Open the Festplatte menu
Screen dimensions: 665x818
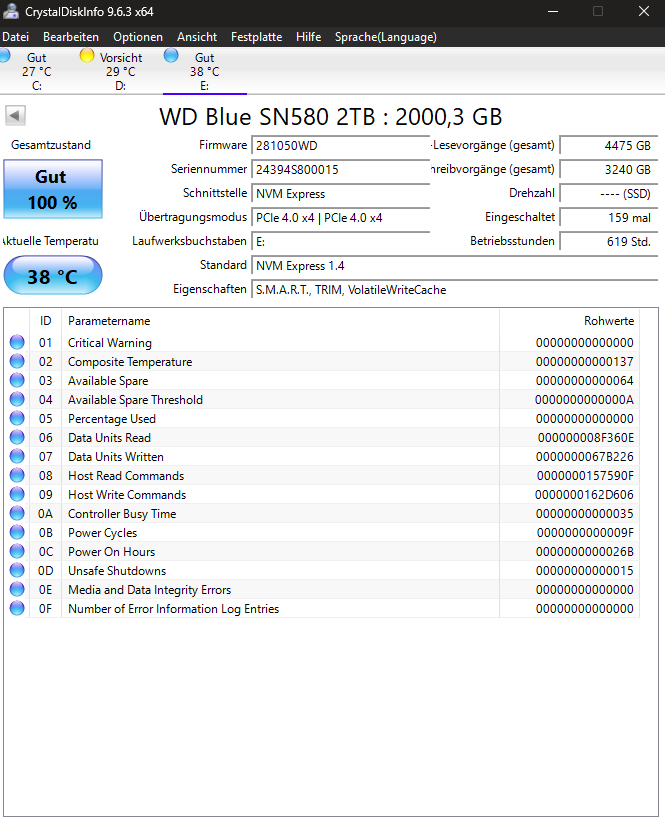pos(257,37)
